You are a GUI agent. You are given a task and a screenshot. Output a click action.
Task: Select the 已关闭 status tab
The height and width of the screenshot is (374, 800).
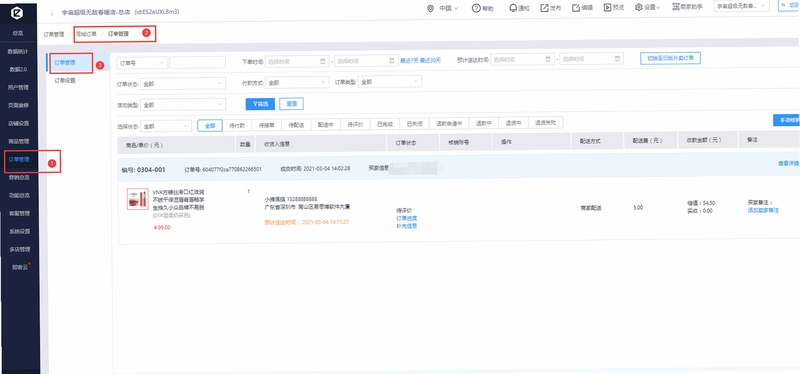pos(414,123)
